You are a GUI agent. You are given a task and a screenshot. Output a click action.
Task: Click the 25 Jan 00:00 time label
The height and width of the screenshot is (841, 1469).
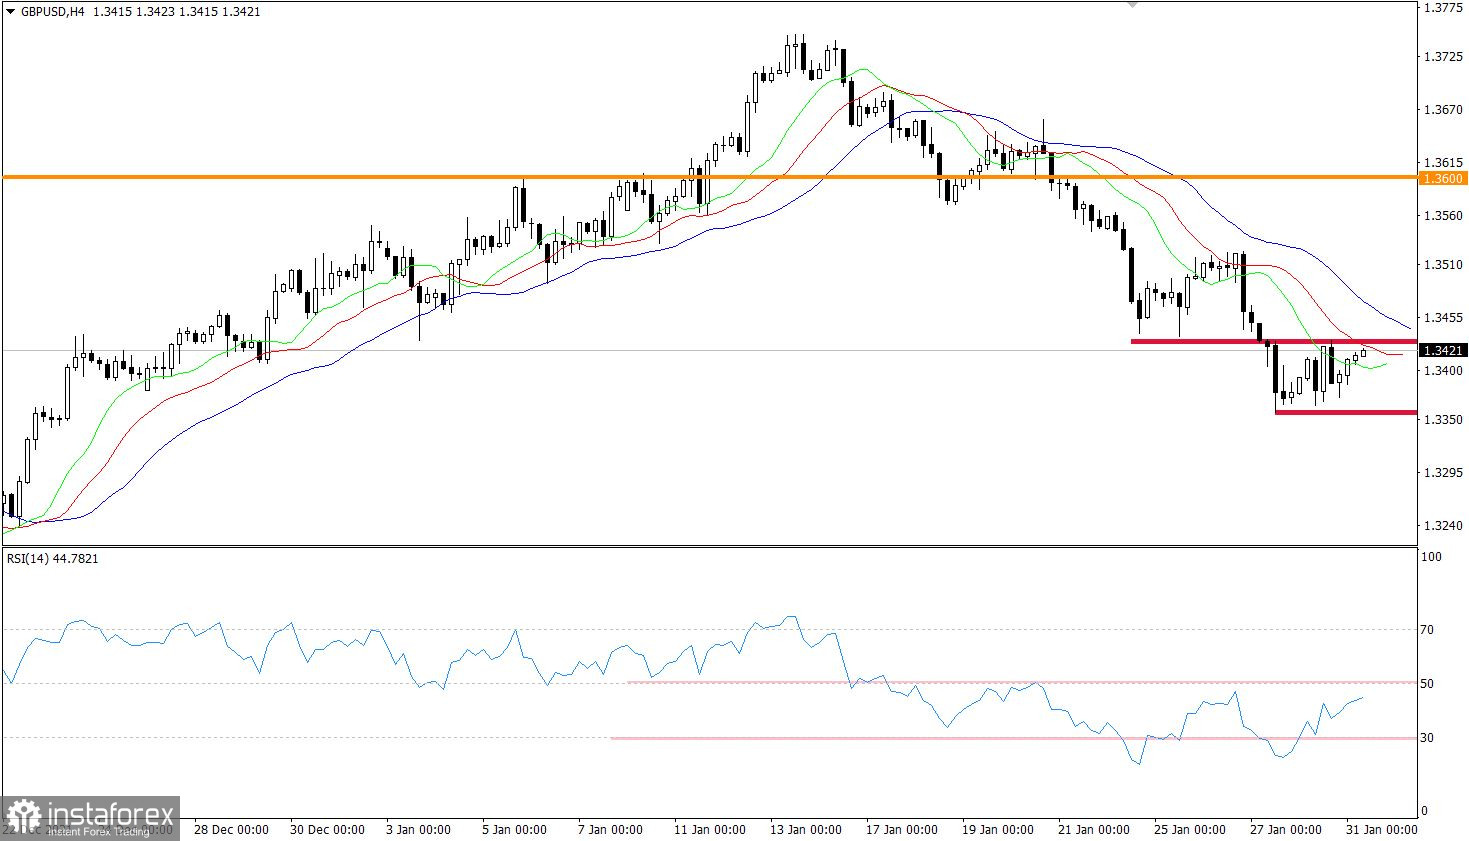1189,829
